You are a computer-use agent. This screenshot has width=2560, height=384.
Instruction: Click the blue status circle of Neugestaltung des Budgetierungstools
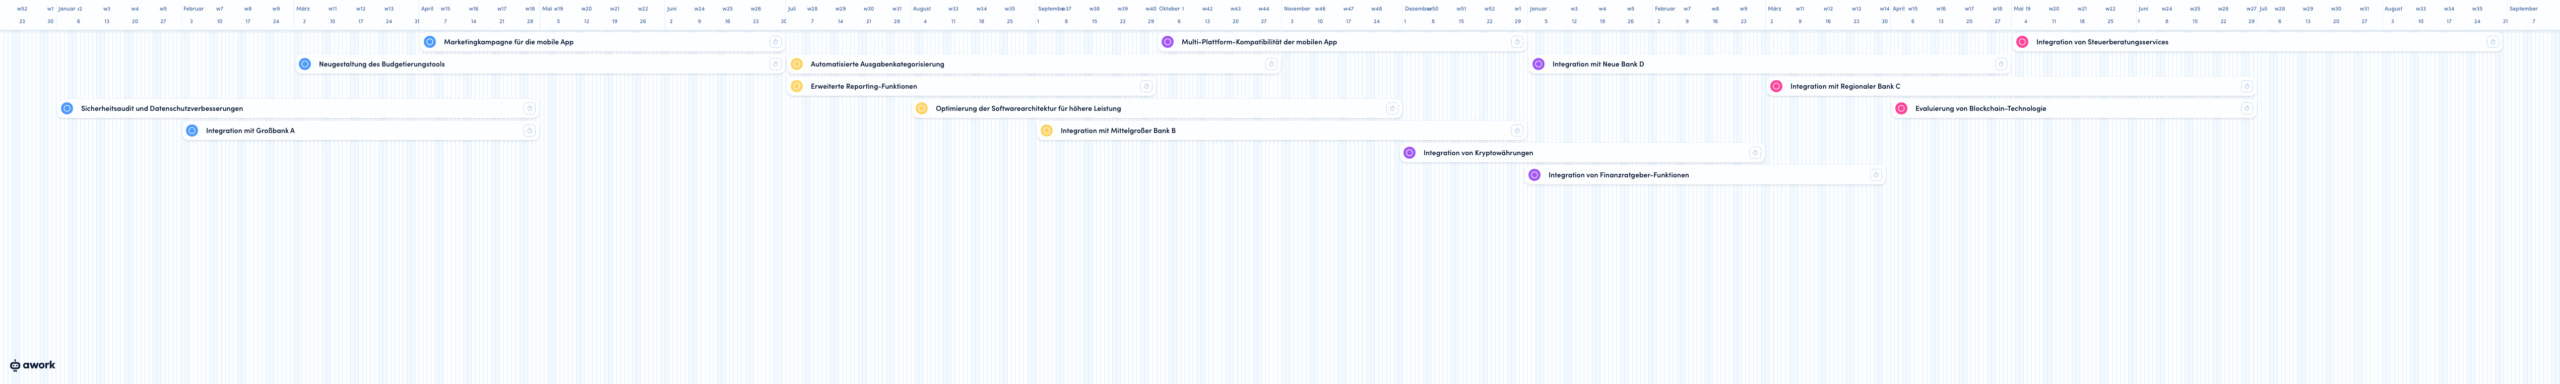(305, 64)
